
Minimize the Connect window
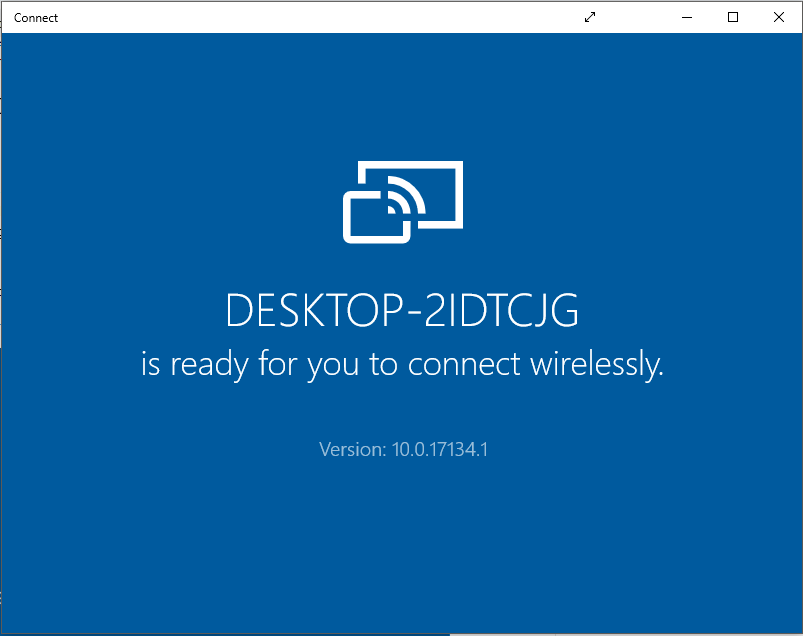687,17
